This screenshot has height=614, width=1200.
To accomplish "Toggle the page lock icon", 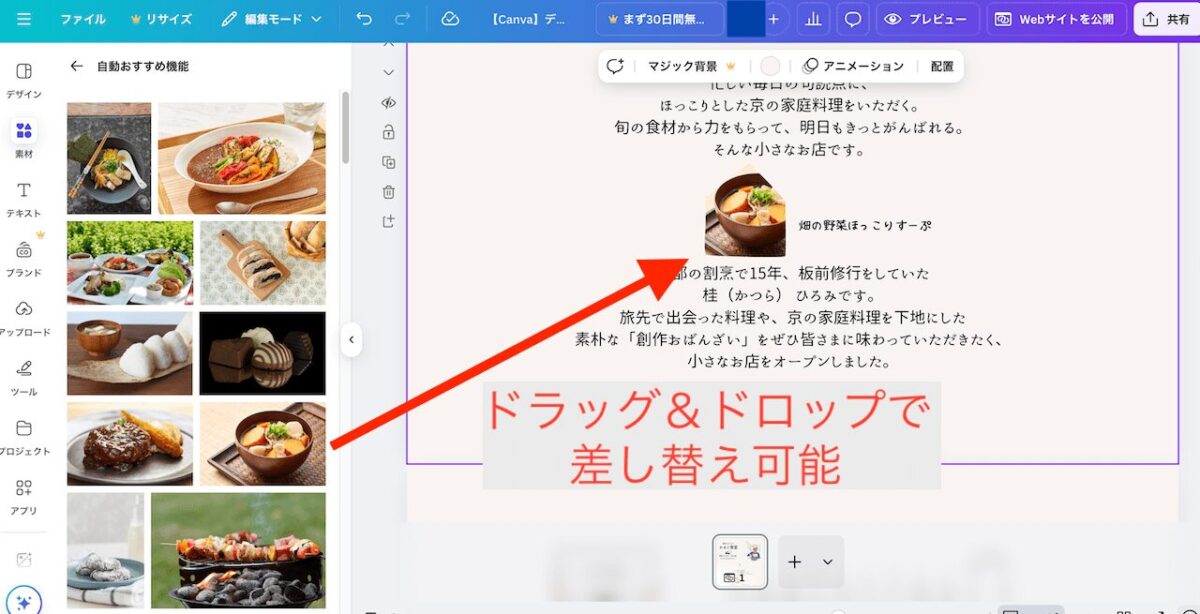I will (389, 132).
